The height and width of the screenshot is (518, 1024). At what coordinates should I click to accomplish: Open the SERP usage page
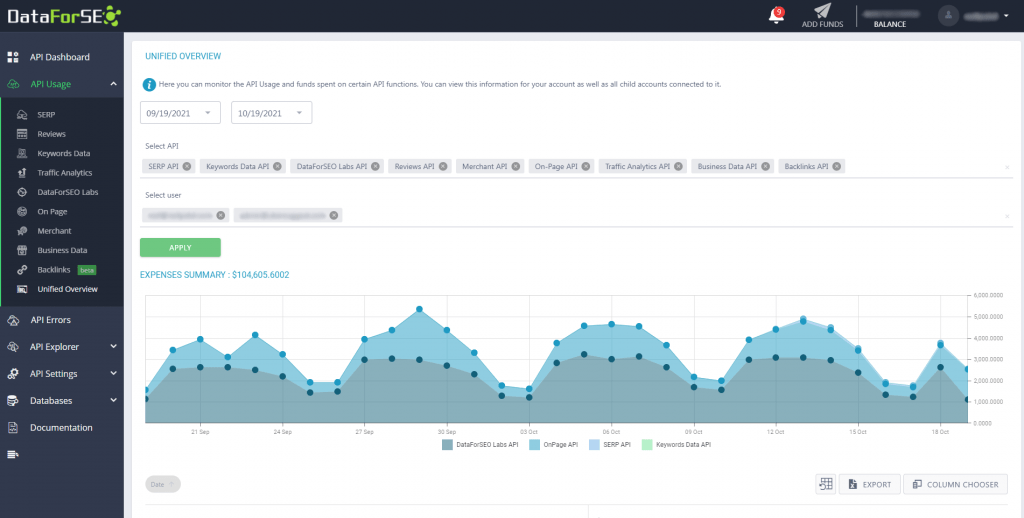tap(46, 114)
